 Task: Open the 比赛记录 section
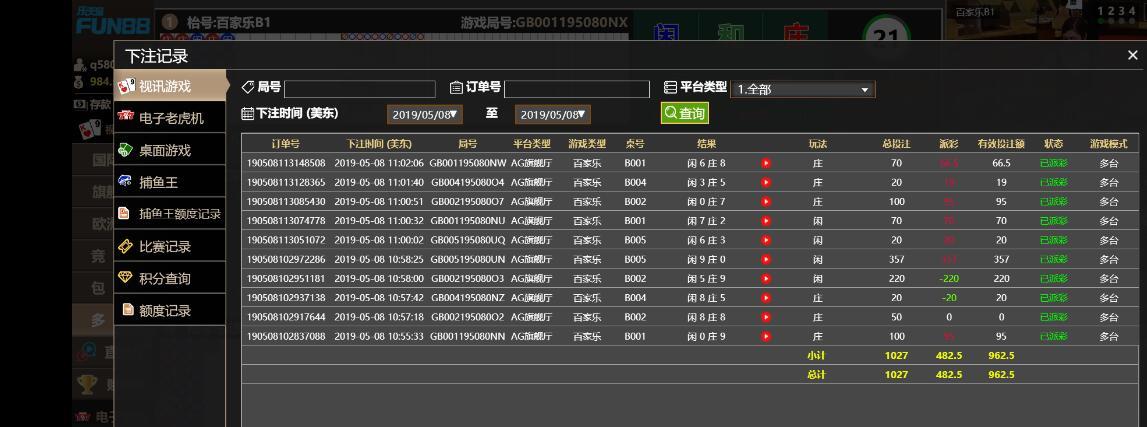(165, 246)
